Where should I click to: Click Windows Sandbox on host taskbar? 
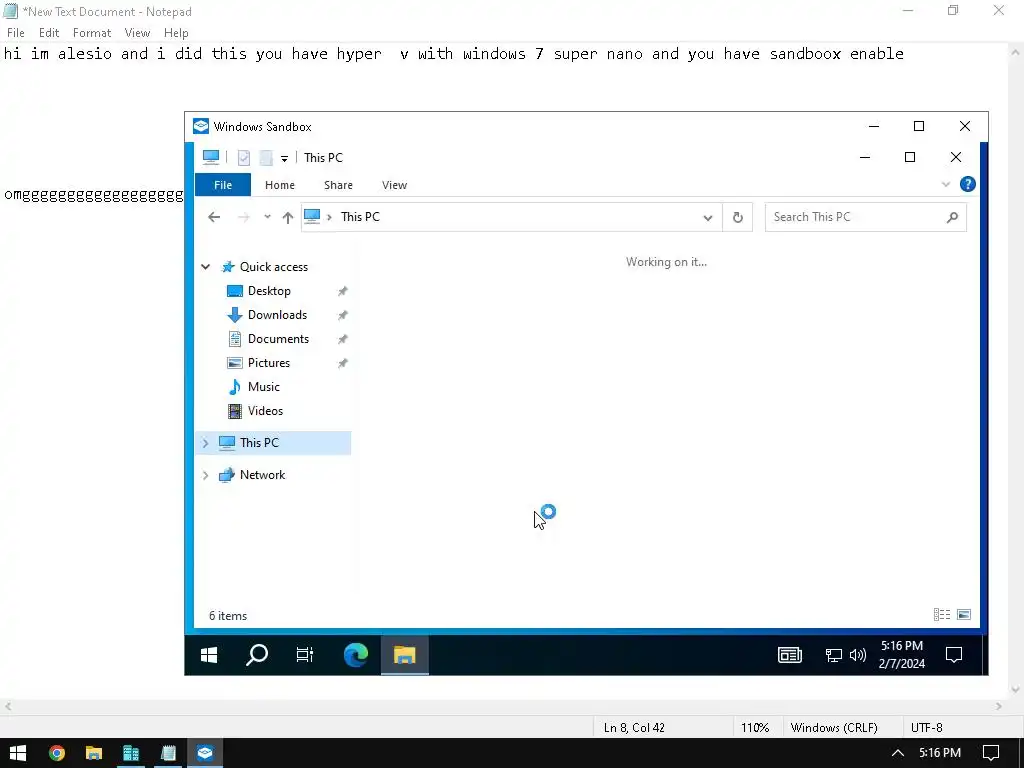pos(205,753)
